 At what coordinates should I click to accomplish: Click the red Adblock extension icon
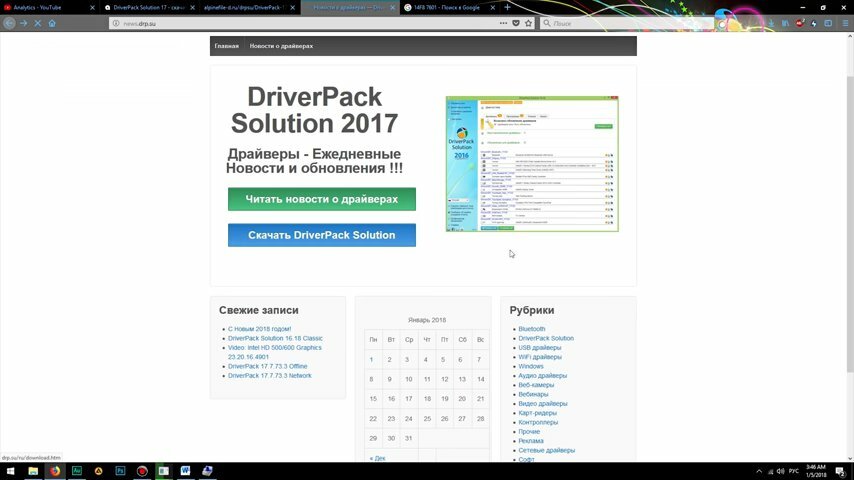pos(800,23)
